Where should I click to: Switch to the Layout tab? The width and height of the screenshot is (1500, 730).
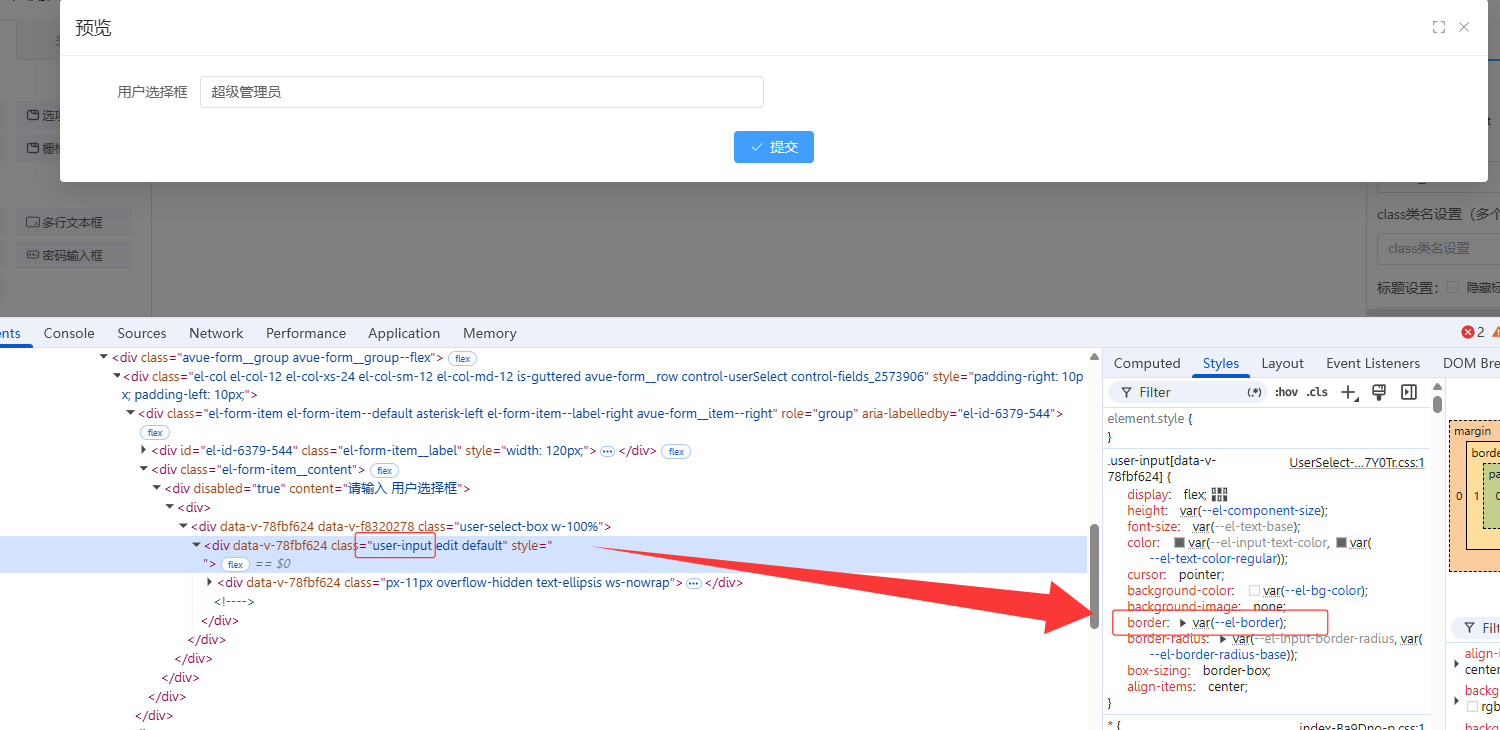tap(1282, 363)
